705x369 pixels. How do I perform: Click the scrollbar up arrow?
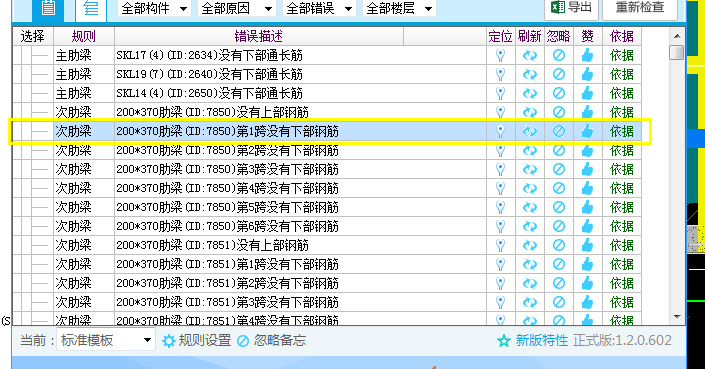(677, 36)
